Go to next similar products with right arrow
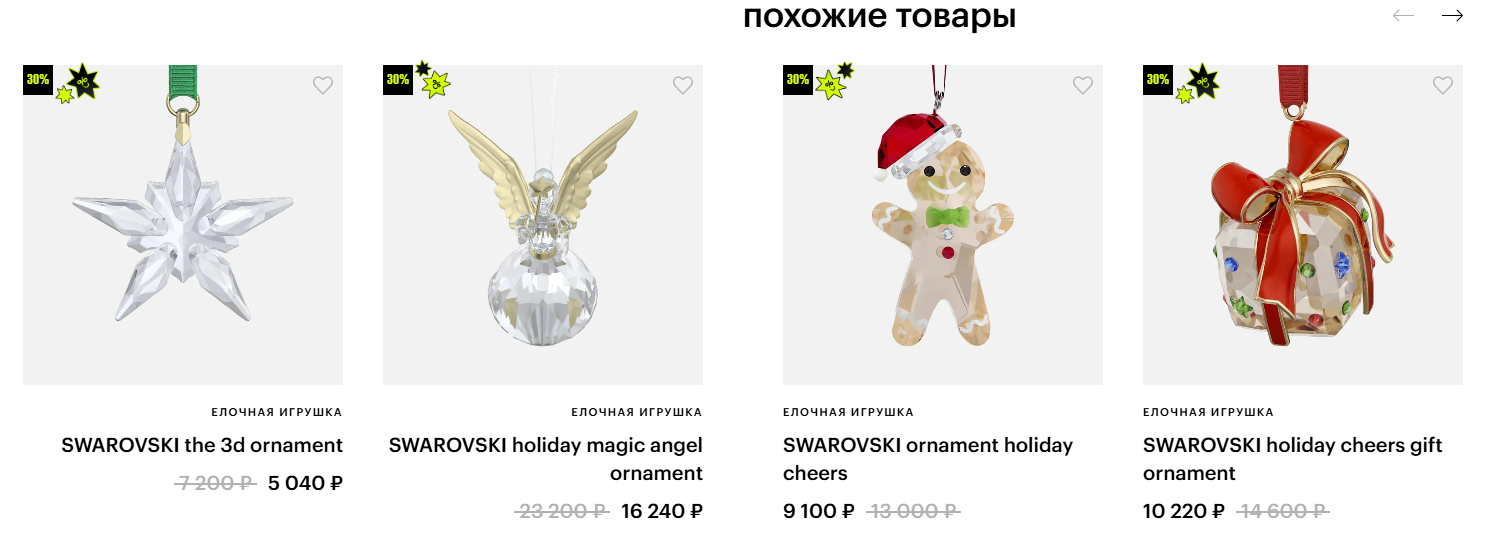 [x=1452, y=16]
